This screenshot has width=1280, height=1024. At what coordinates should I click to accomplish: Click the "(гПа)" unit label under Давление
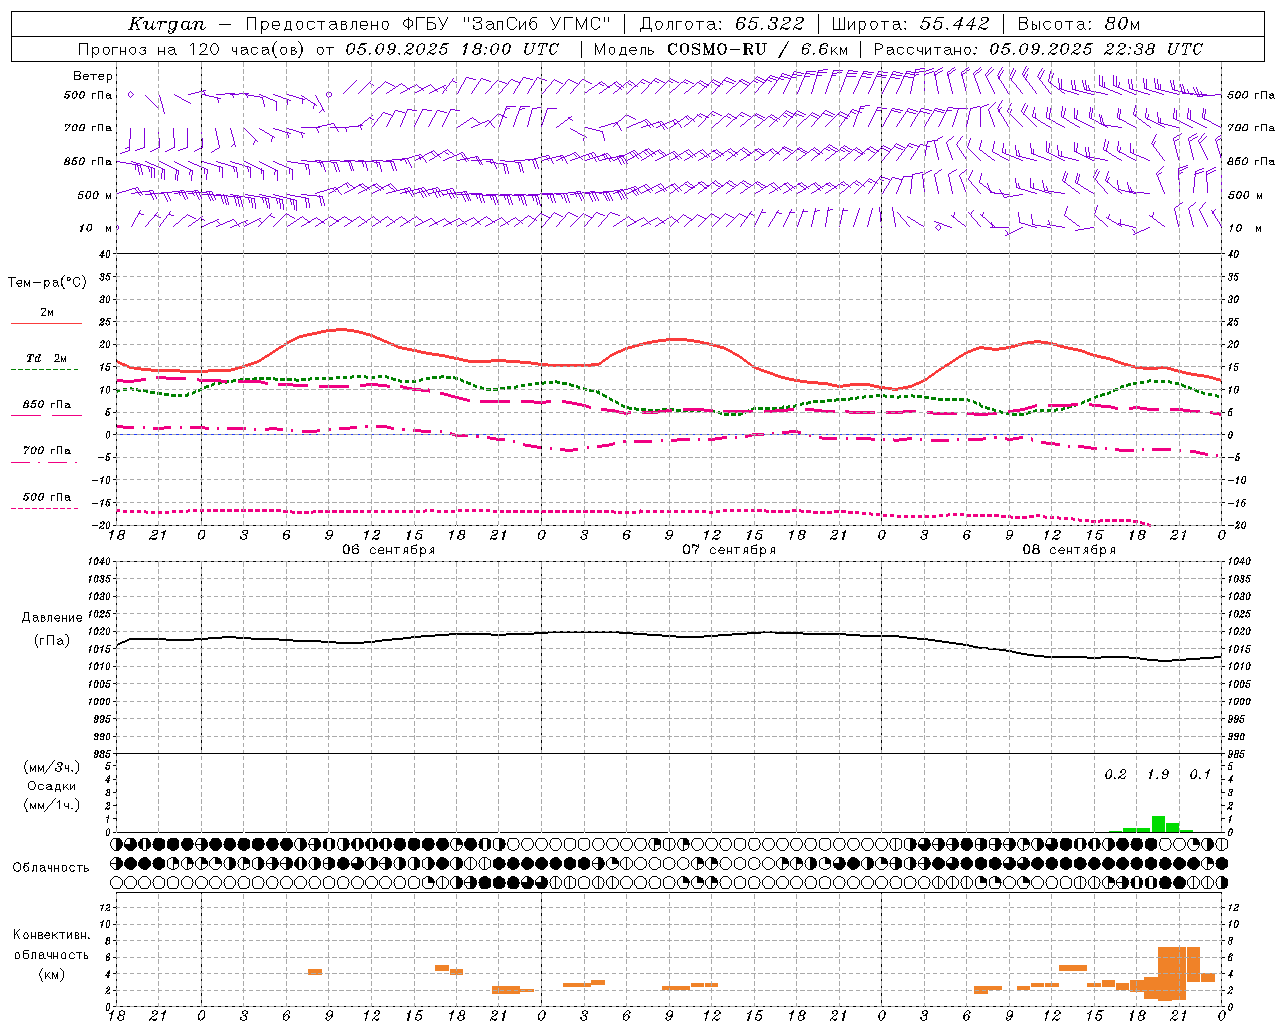pyautogui.click(x=52, y=641)
